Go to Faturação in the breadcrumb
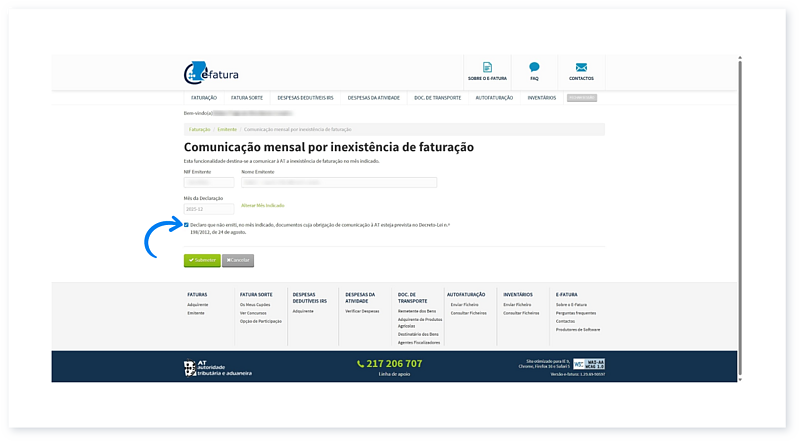Image resolution: width=800 pixels, height=442 pixels. click(x=199, y=130)
